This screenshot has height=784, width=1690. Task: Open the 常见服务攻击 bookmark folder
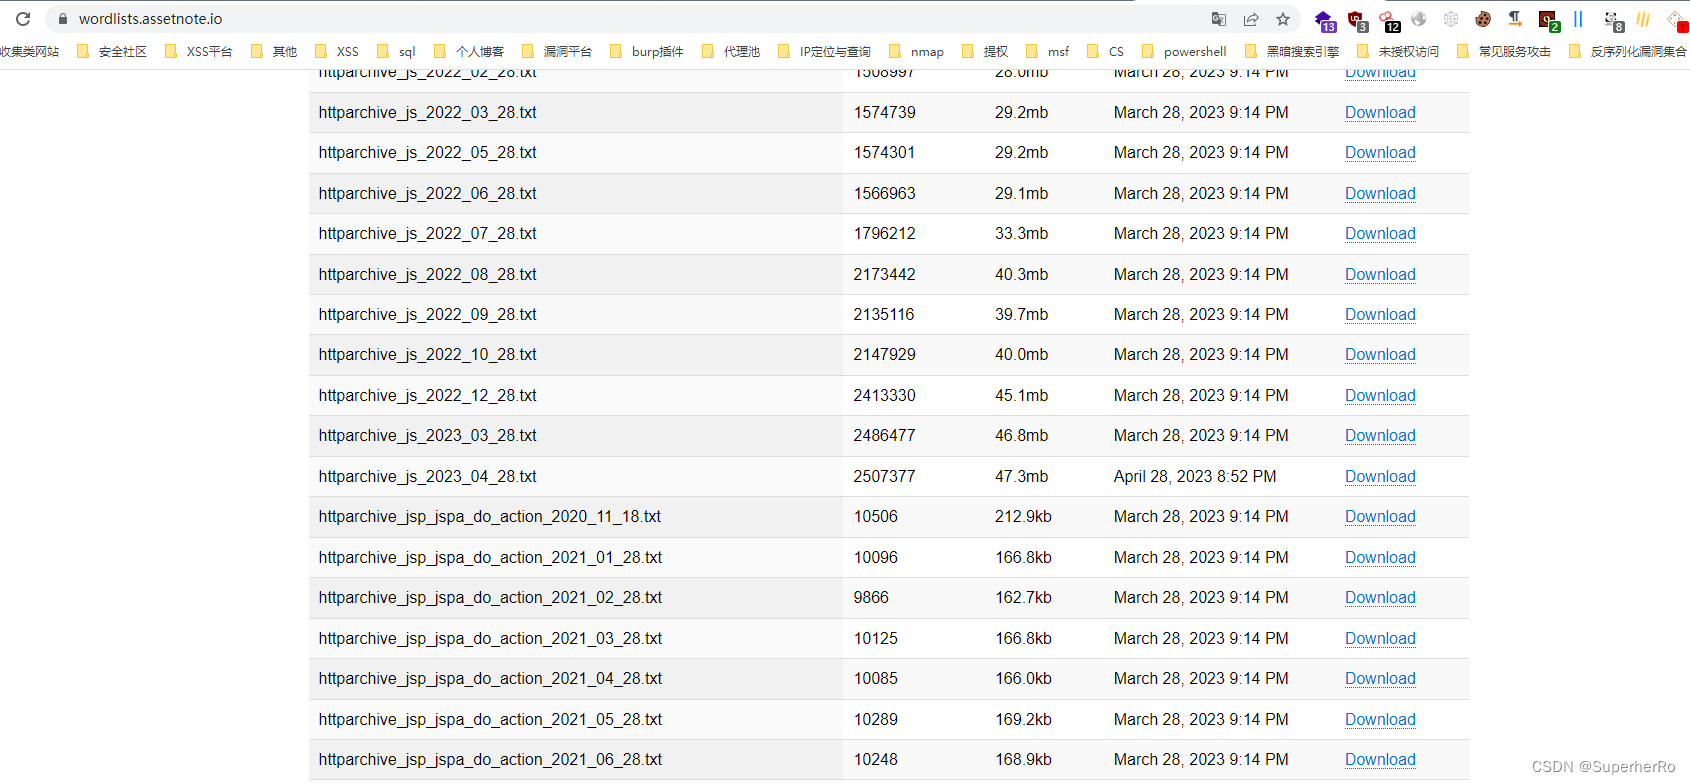[1504, 51]
